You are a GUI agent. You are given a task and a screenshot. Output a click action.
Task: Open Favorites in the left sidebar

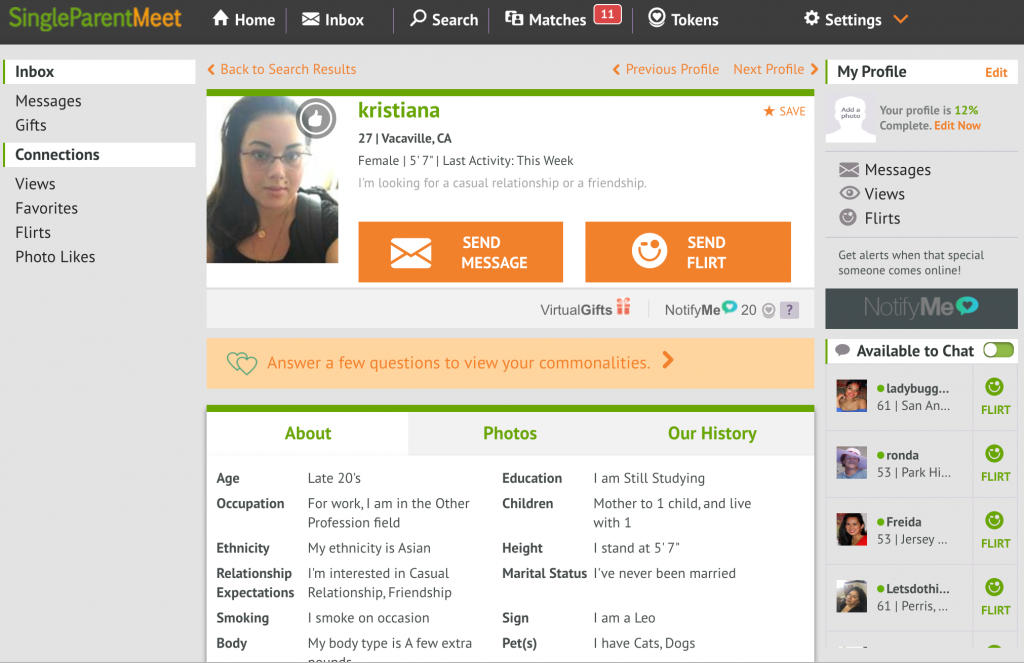(x=46, y=208)
